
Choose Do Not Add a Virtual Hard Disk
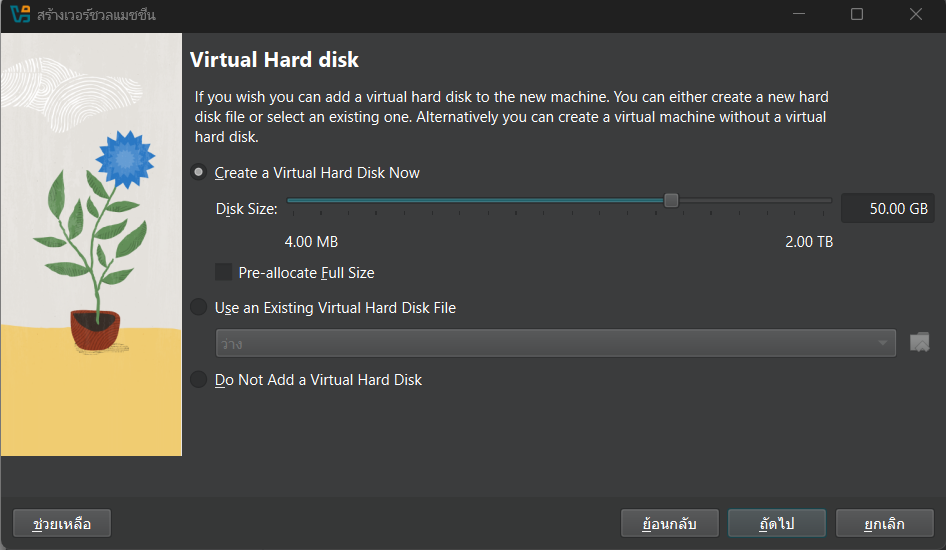point(199,380)
